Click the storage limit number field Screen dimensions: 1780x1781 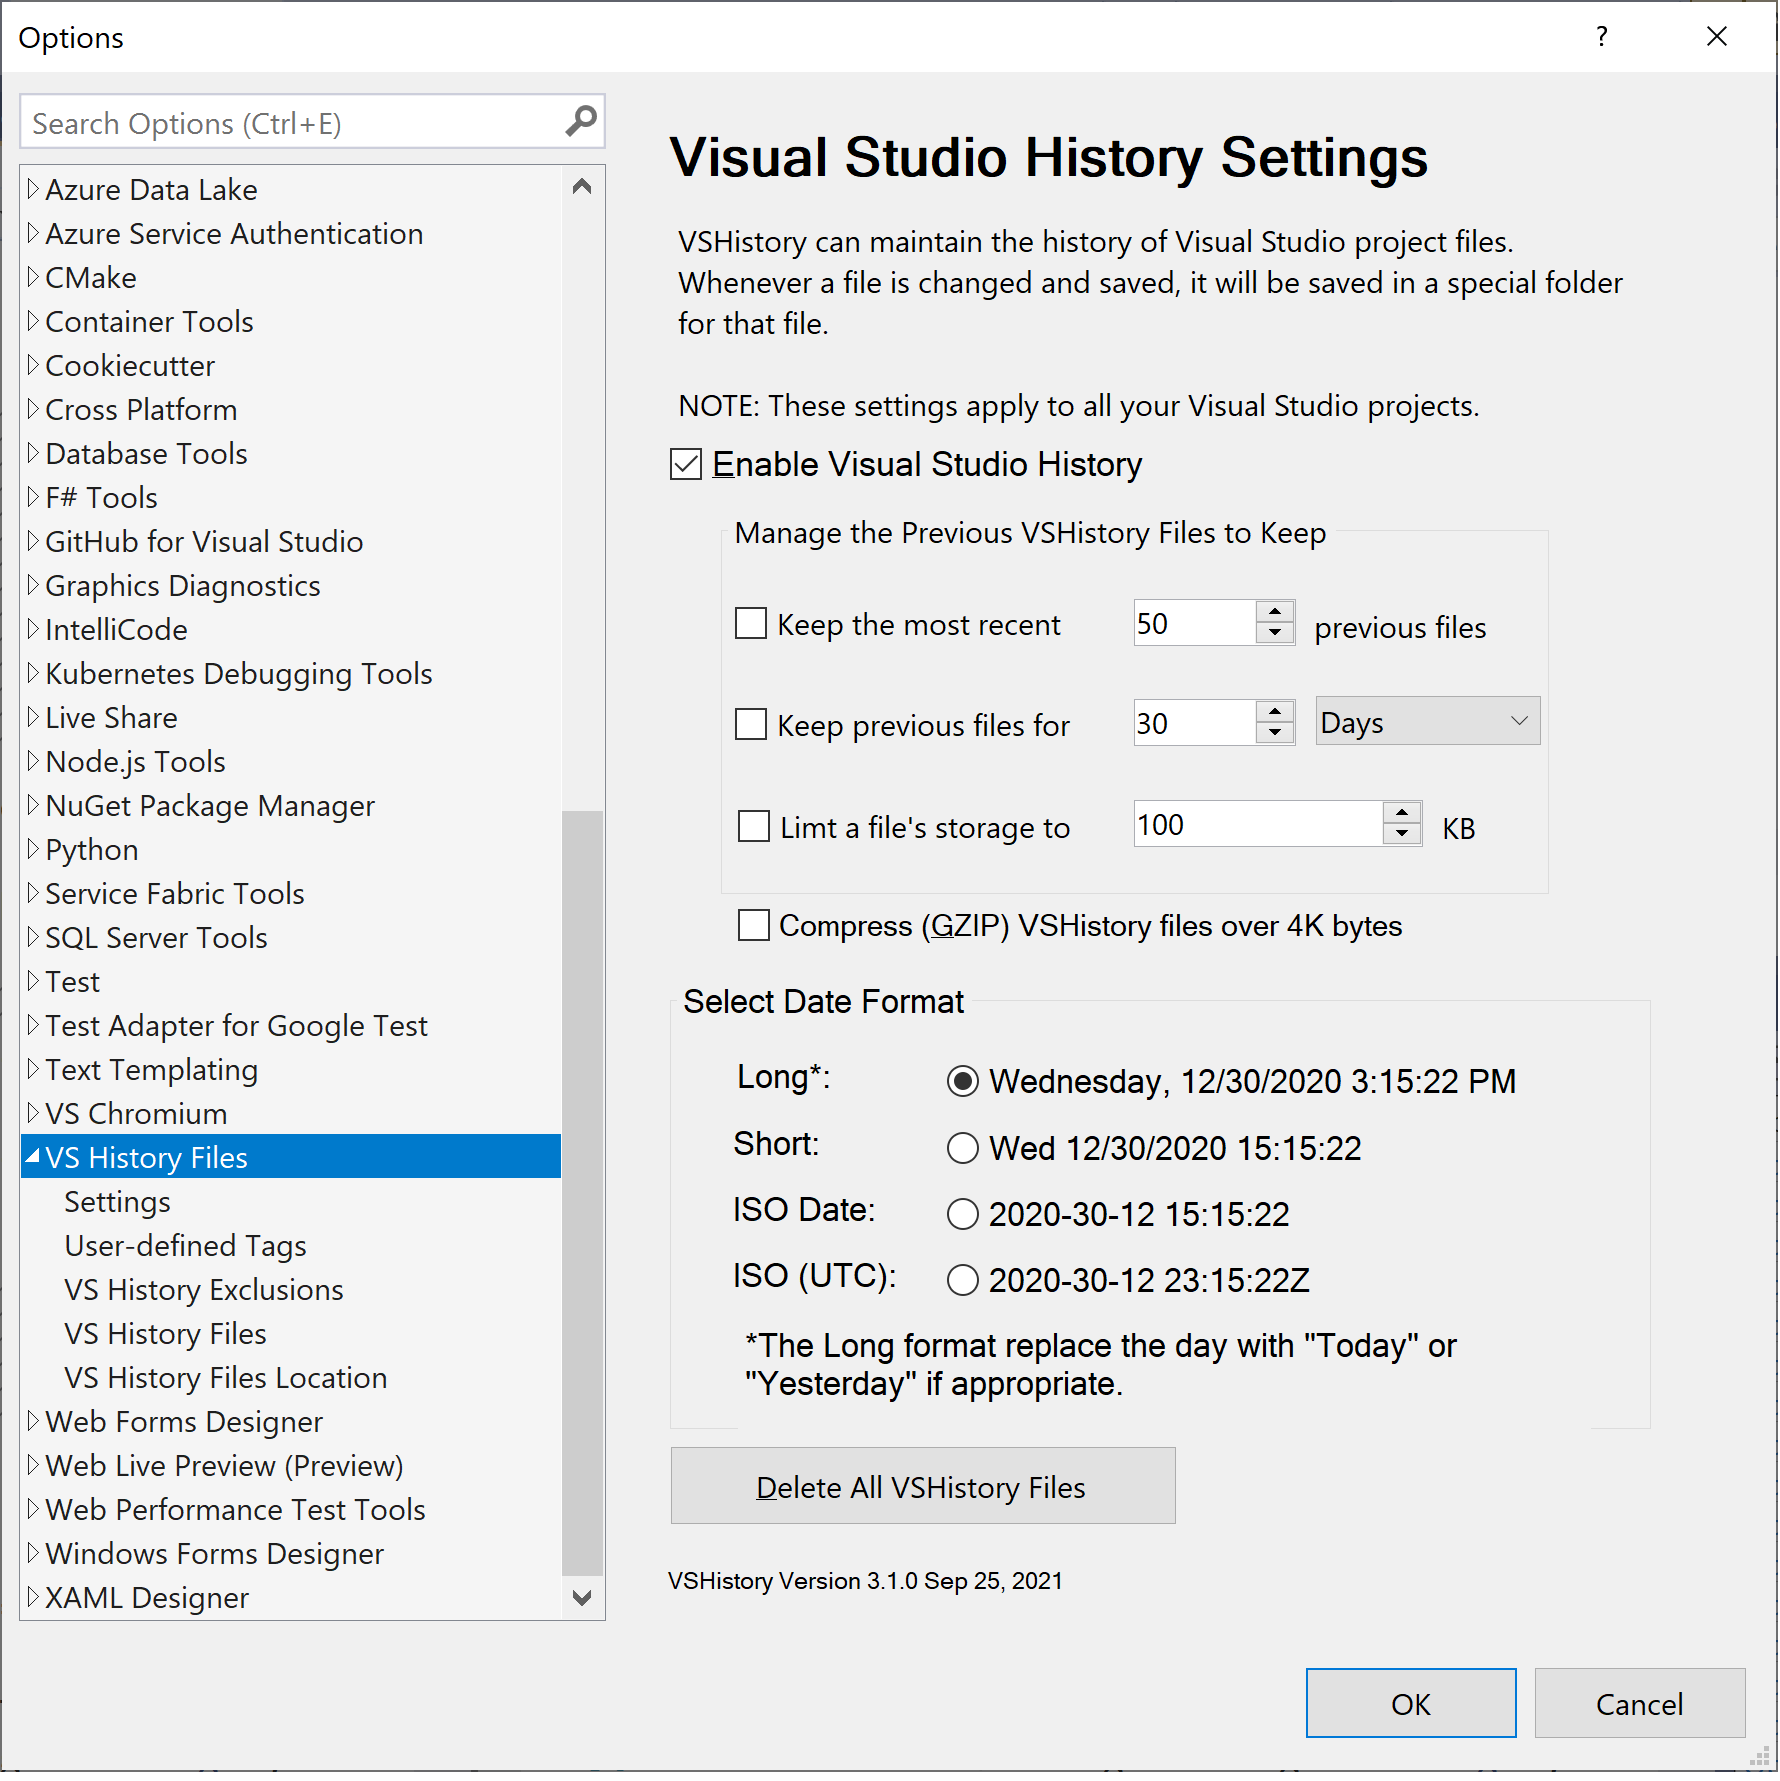[1258, 824]
